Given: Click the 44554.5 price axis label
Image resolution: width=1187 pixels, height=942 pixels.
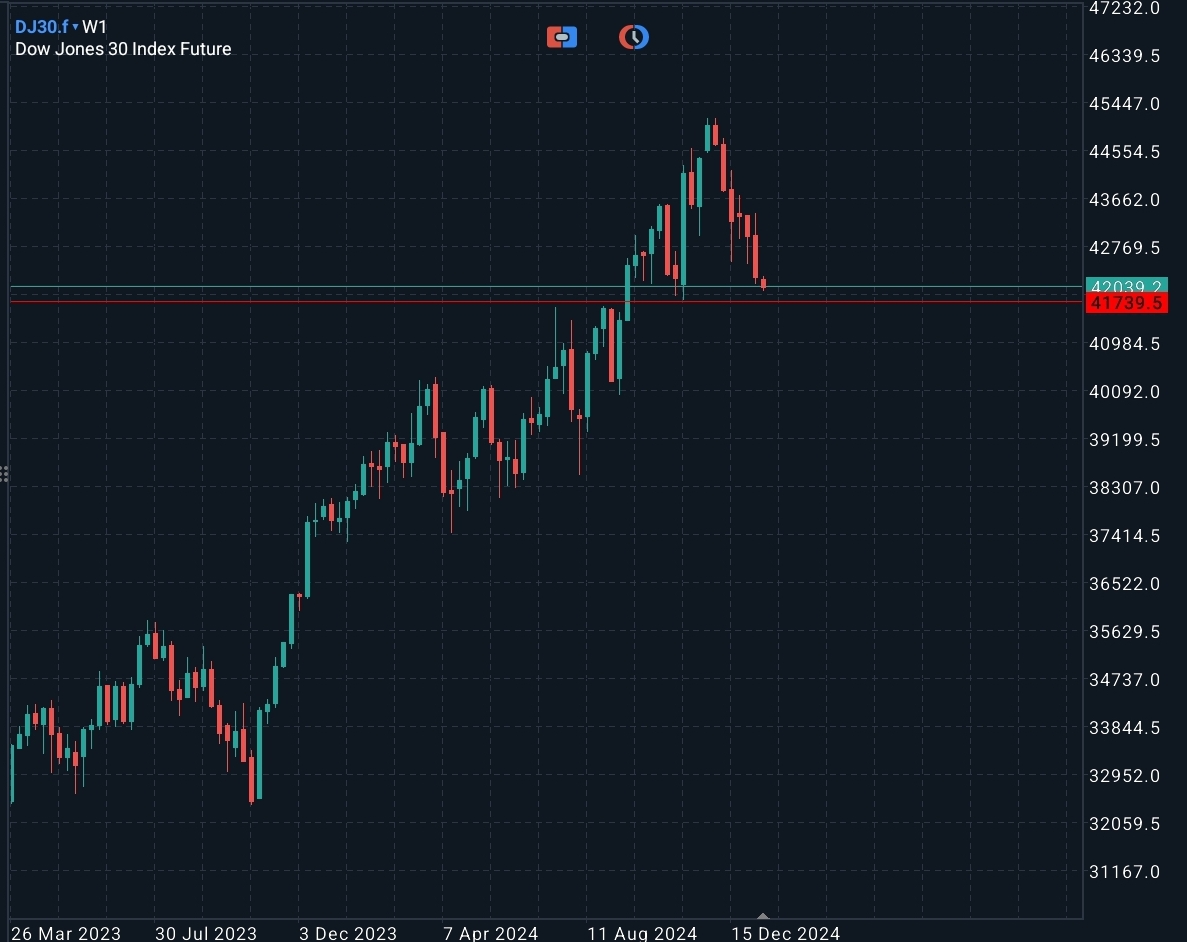Looking at the screenshot, I should (x=1124, y=152).
